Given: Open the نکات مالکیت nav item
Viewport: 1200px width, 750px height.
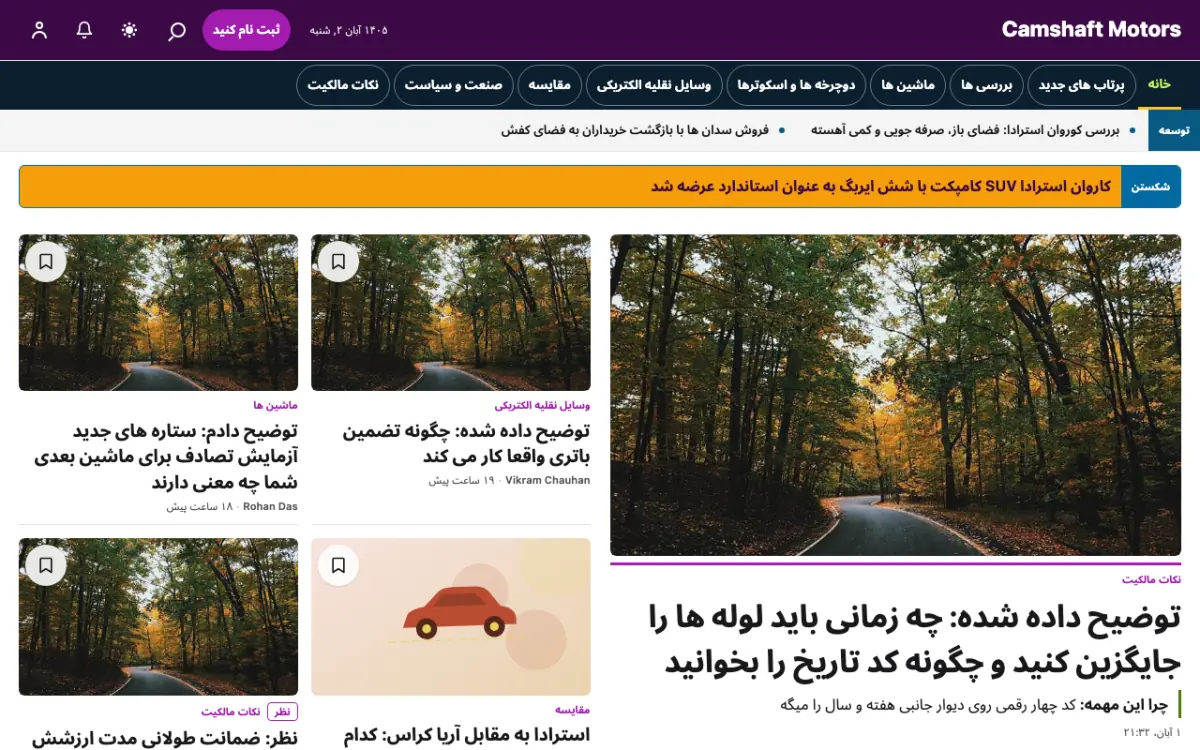Looking at the screenshot, I should point(343,86).
